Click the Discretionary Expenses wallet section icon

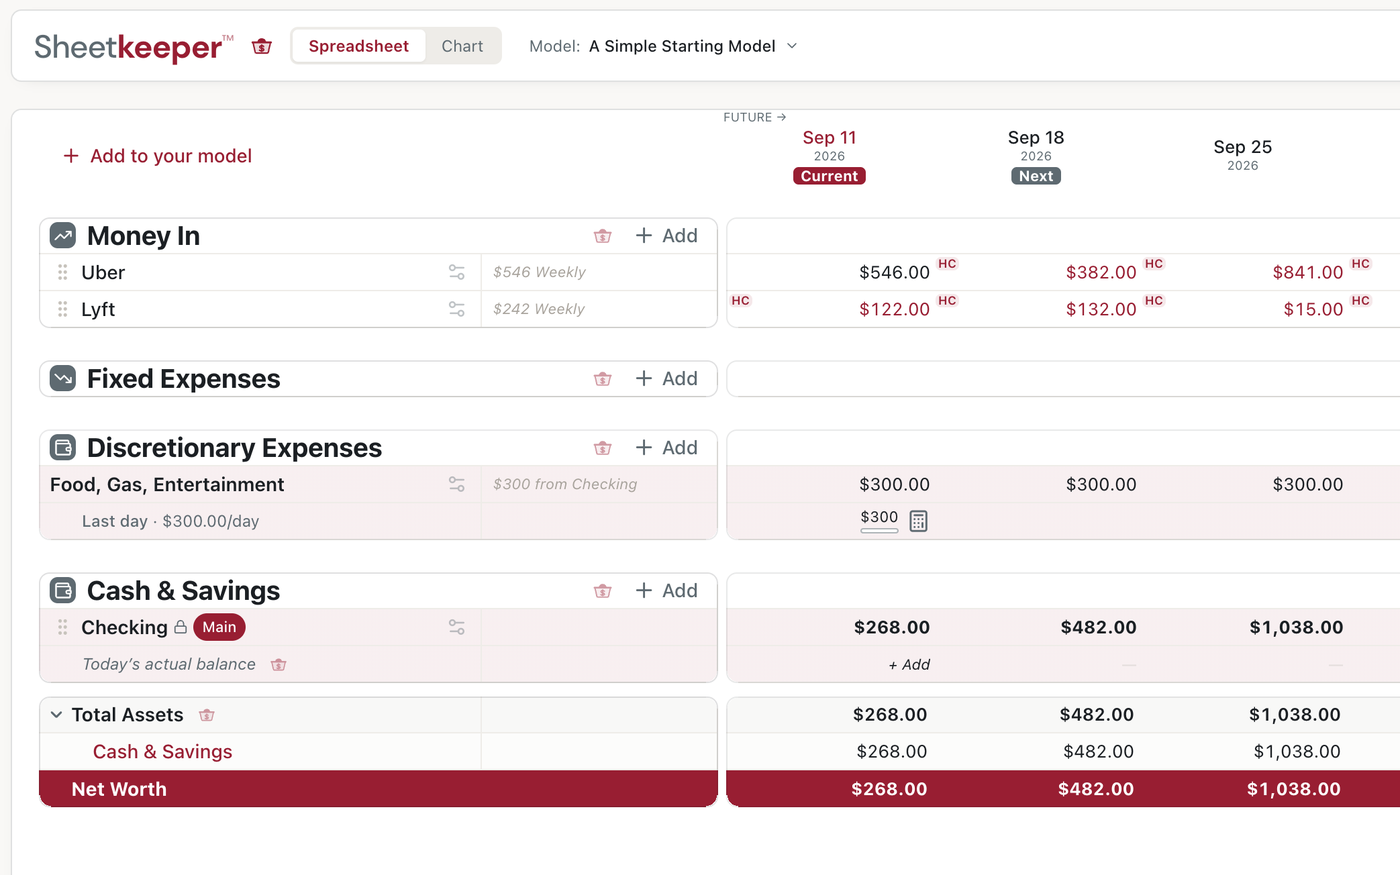coord(63,448)
